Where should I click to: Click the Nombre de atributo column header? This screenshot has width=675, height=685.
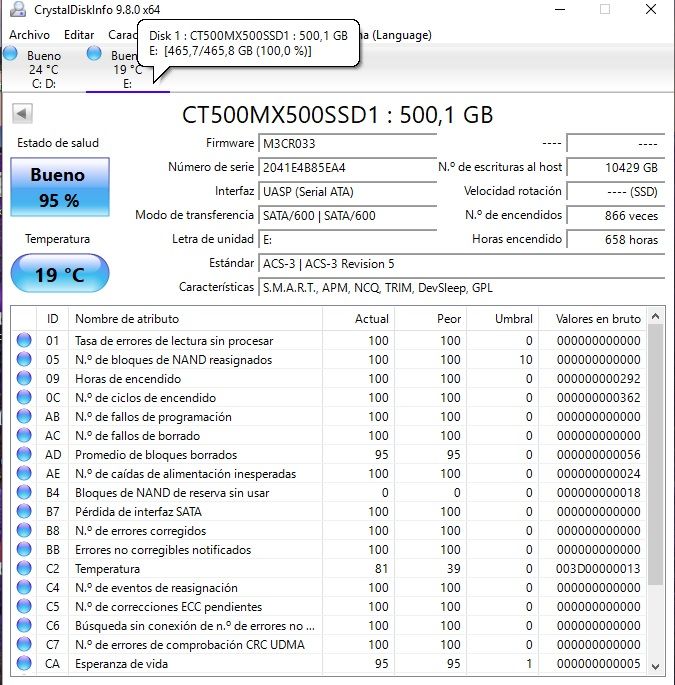point(195,318)
